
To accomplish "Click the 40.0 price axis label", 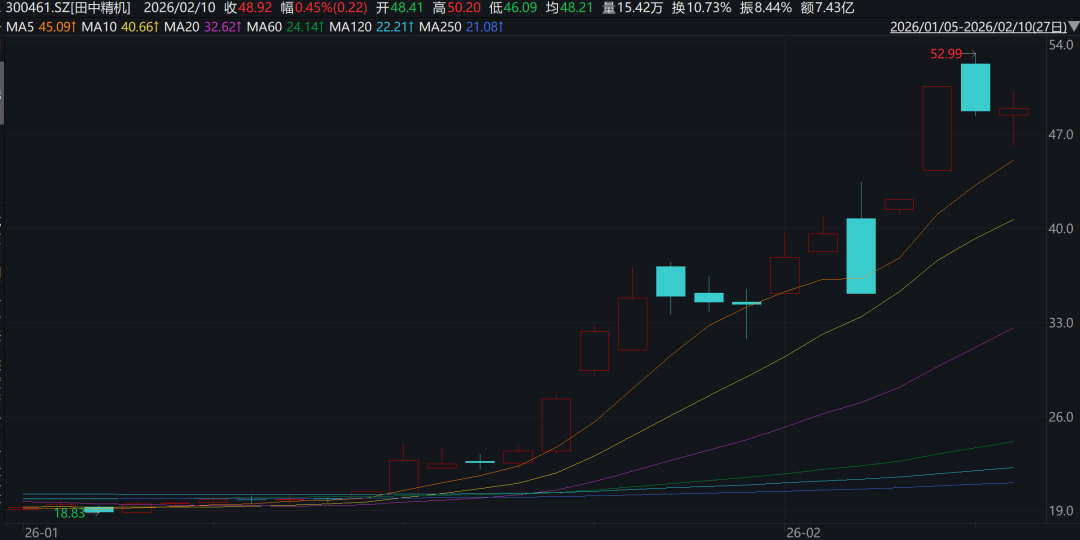I will tap(1060, 229).
